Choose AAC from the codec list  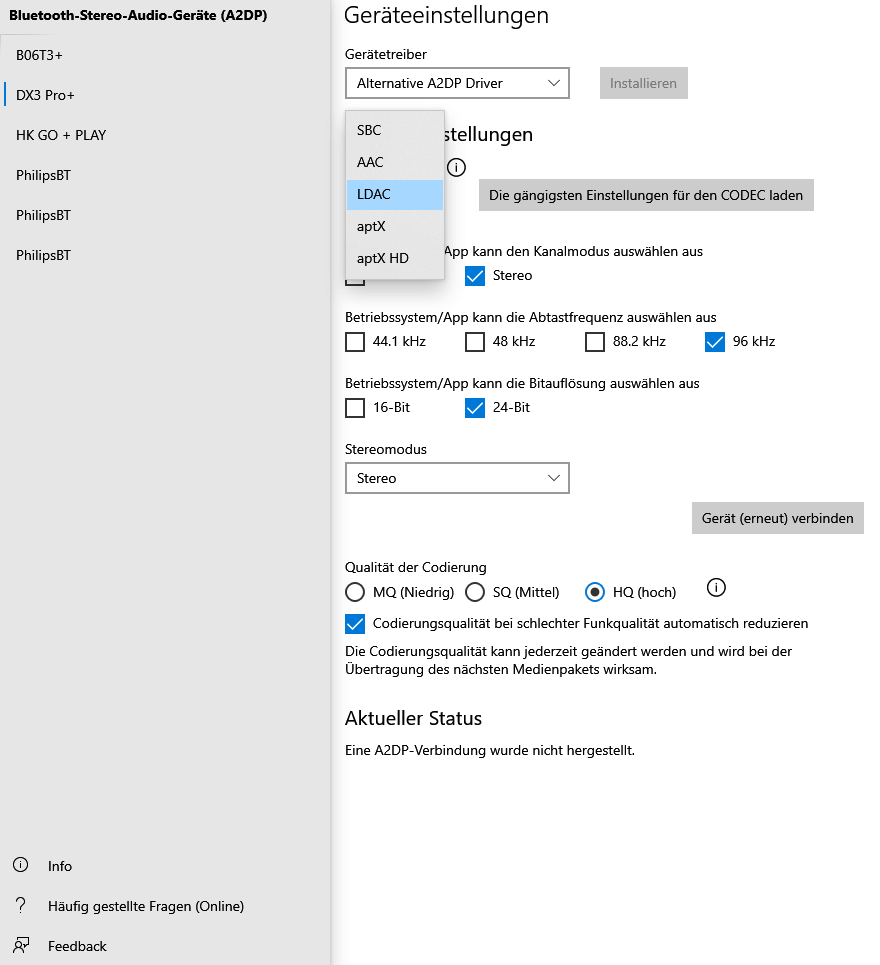tap(395, 162)
